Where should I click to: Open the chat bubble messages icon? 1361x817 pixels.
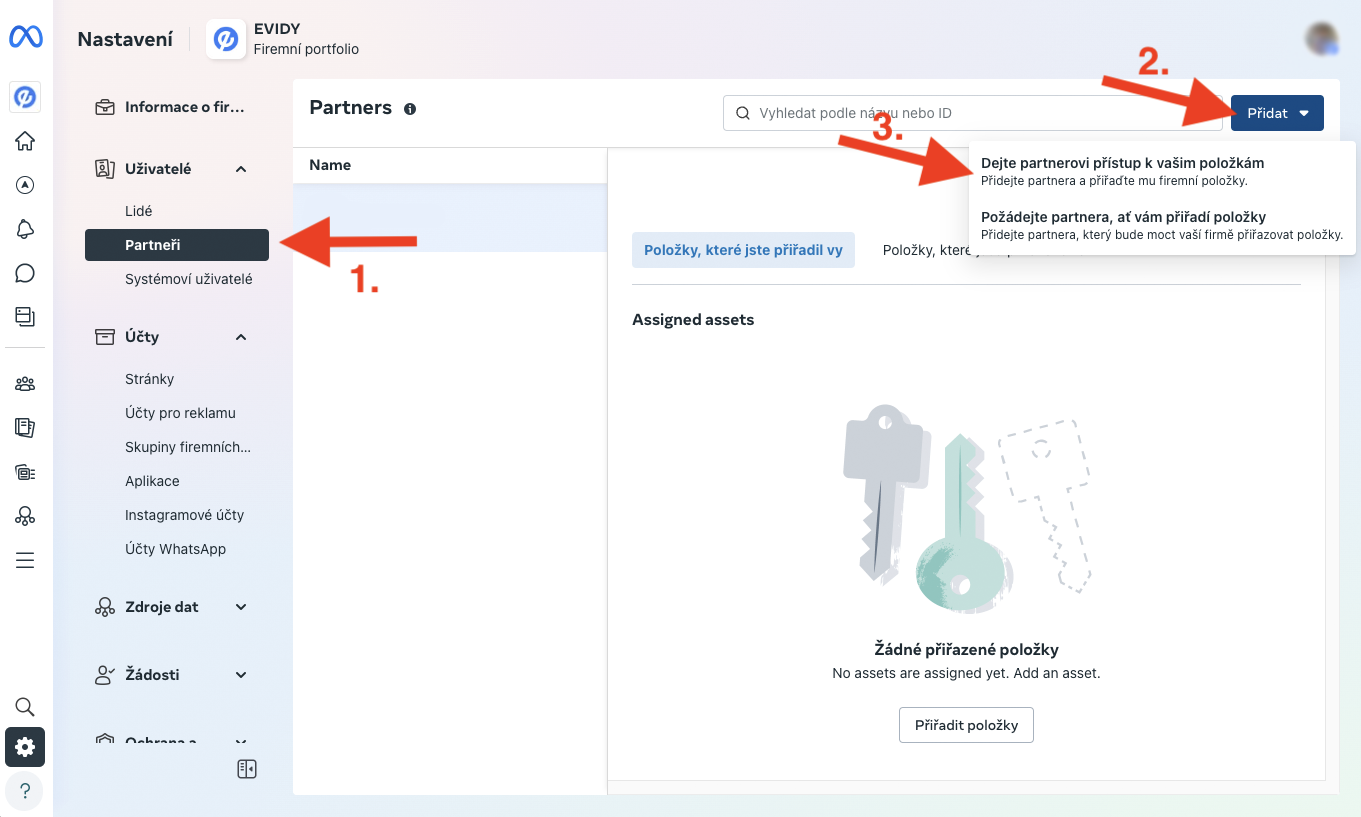[x=25, y=273]
